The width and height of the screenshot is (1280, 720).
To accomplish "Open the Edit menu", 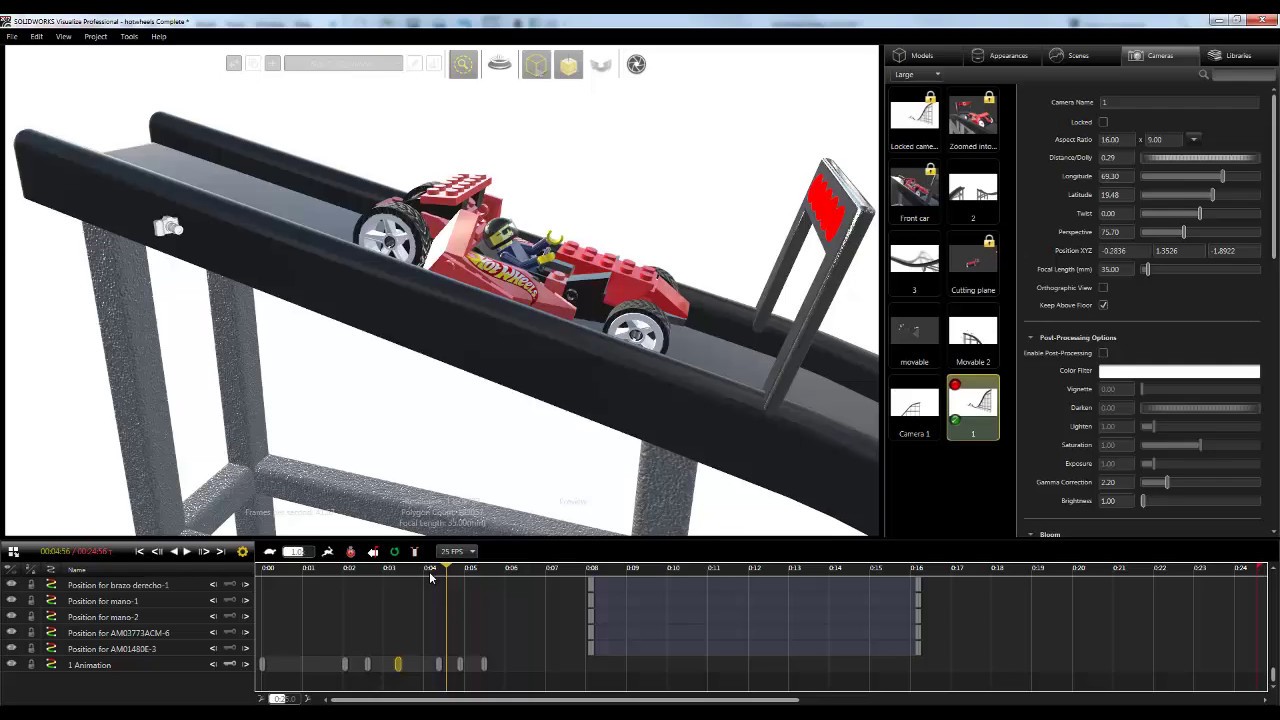I will (36, 36).
